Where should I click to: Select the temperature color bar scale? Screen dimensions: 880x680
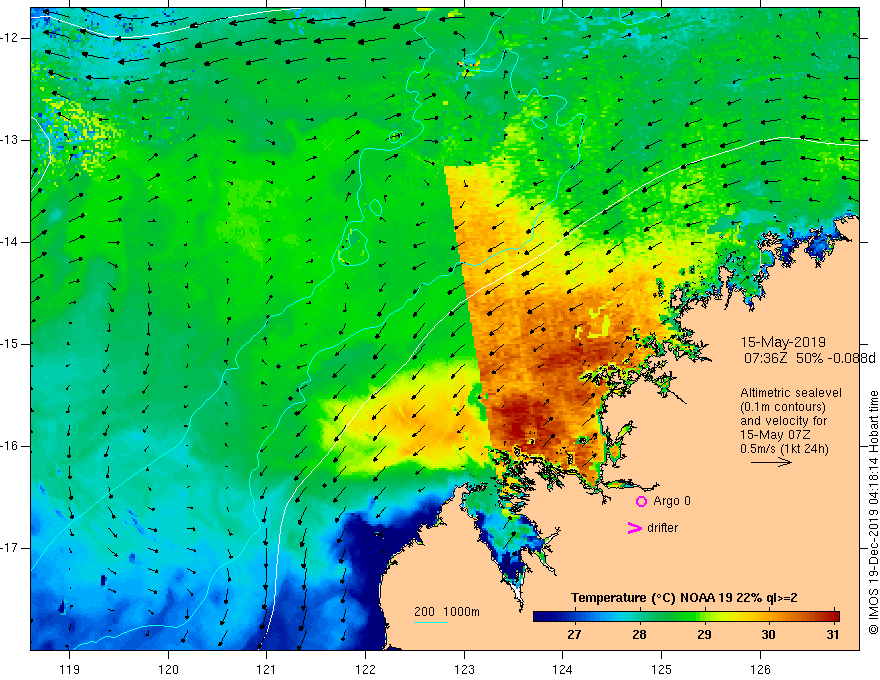point(686,616)
